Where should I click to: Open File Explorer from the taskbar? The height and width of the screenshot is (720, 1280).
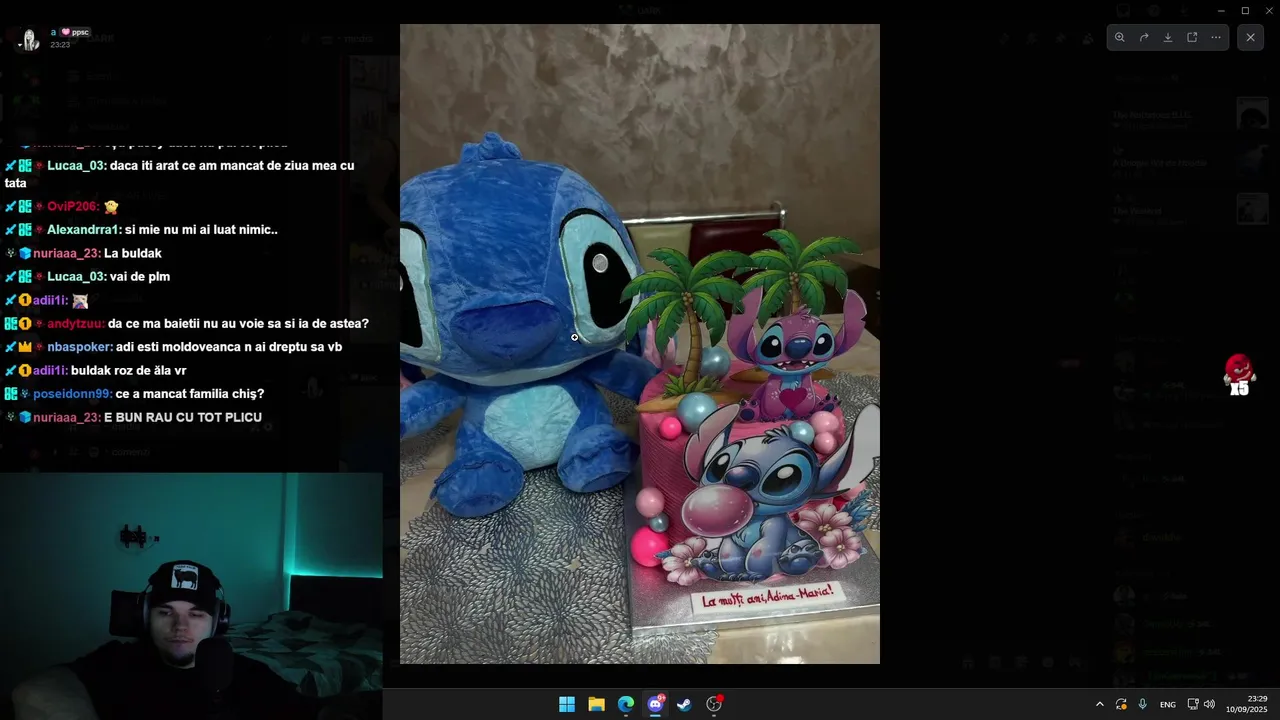point(596,704)
